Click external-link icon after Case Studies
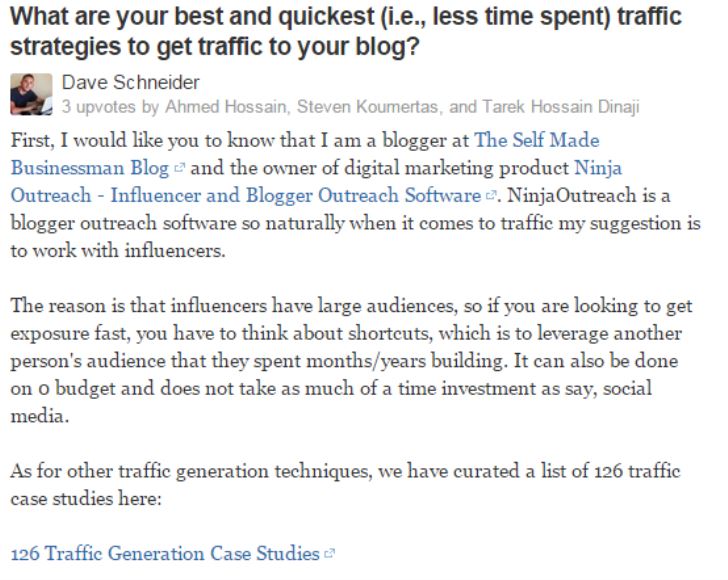 330,554
